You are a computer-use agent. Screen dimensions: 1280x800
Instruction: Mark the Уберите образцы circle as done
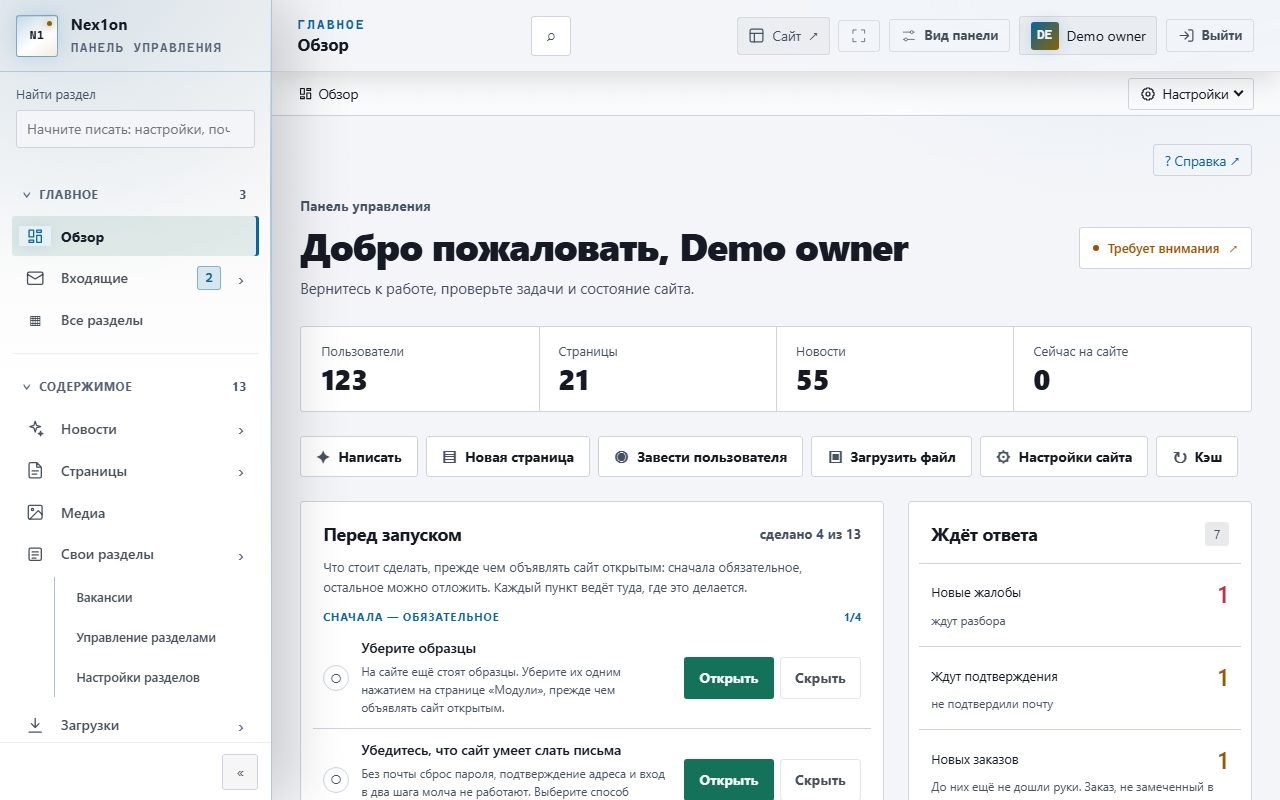click(x=336, y=678)
